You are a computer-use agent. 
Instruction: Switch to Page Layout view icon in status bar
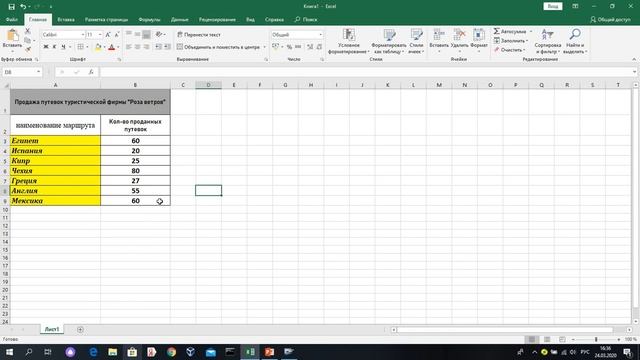[x=547, y=339]
